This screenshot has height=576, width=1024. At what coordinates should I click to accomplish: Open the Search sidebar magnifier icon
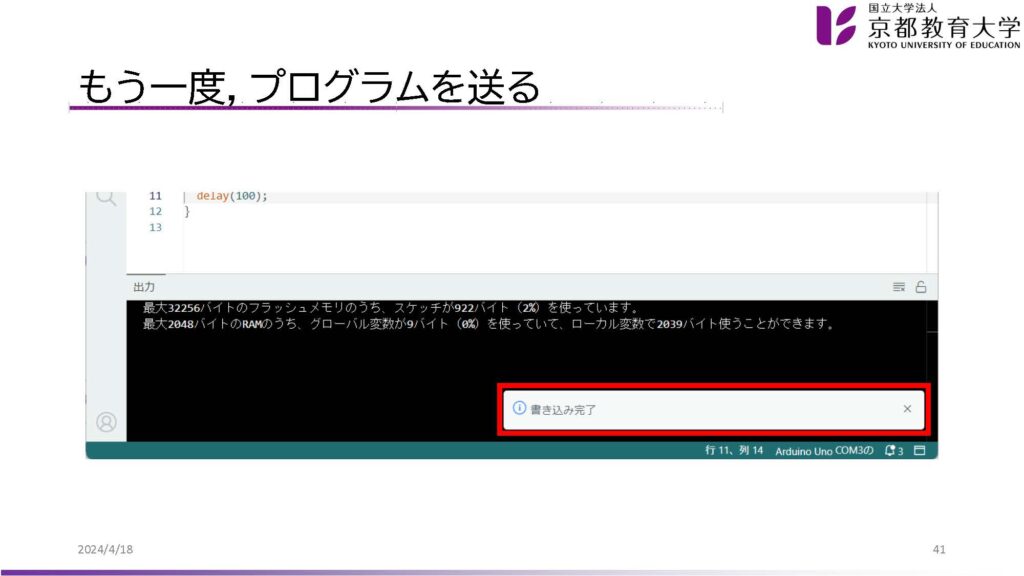tap(105, 197)
